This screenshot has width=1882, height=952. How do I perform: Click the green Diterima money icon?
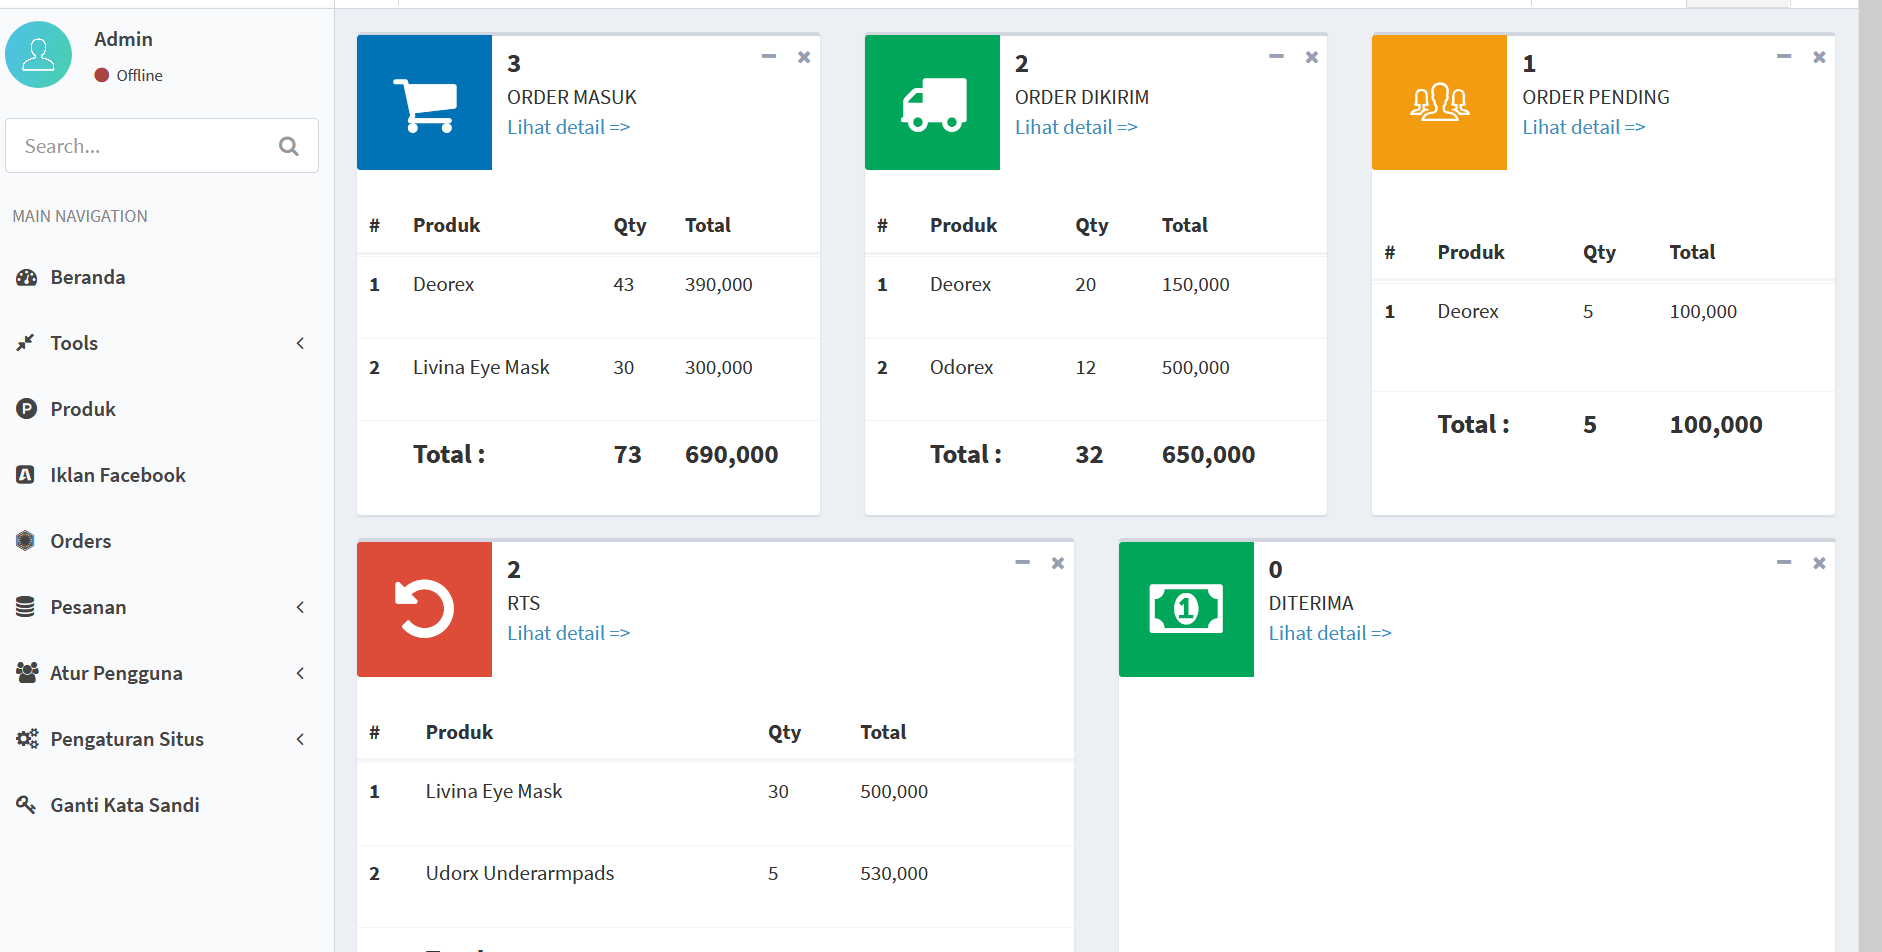pos(1186,609)
